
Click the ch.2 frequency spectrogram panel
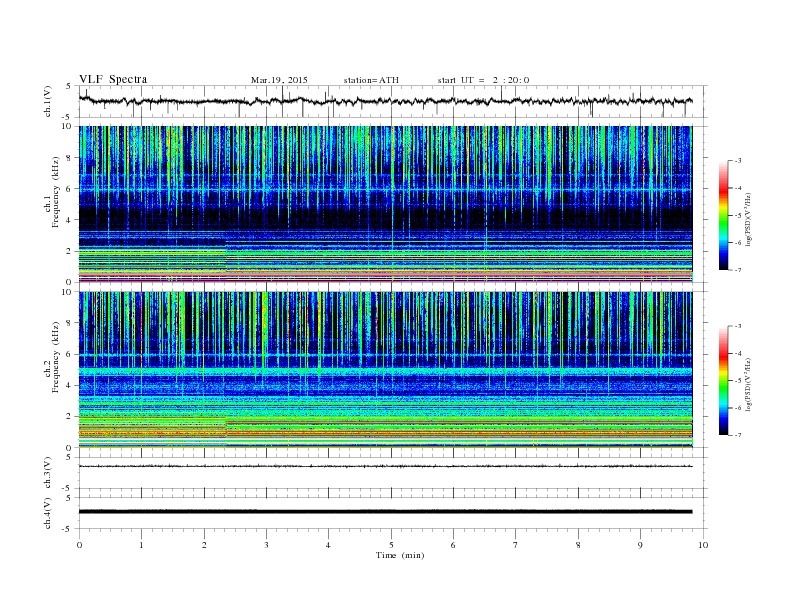tap(385, 370)
